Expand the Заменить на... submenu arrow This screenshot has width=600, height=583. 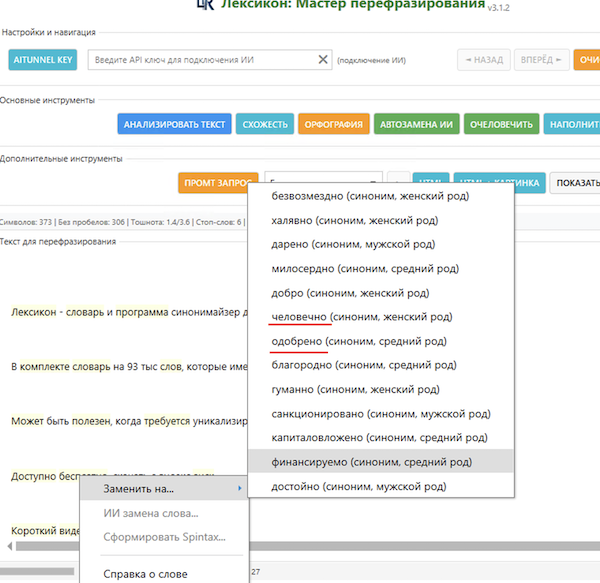[x=239, y=489]
